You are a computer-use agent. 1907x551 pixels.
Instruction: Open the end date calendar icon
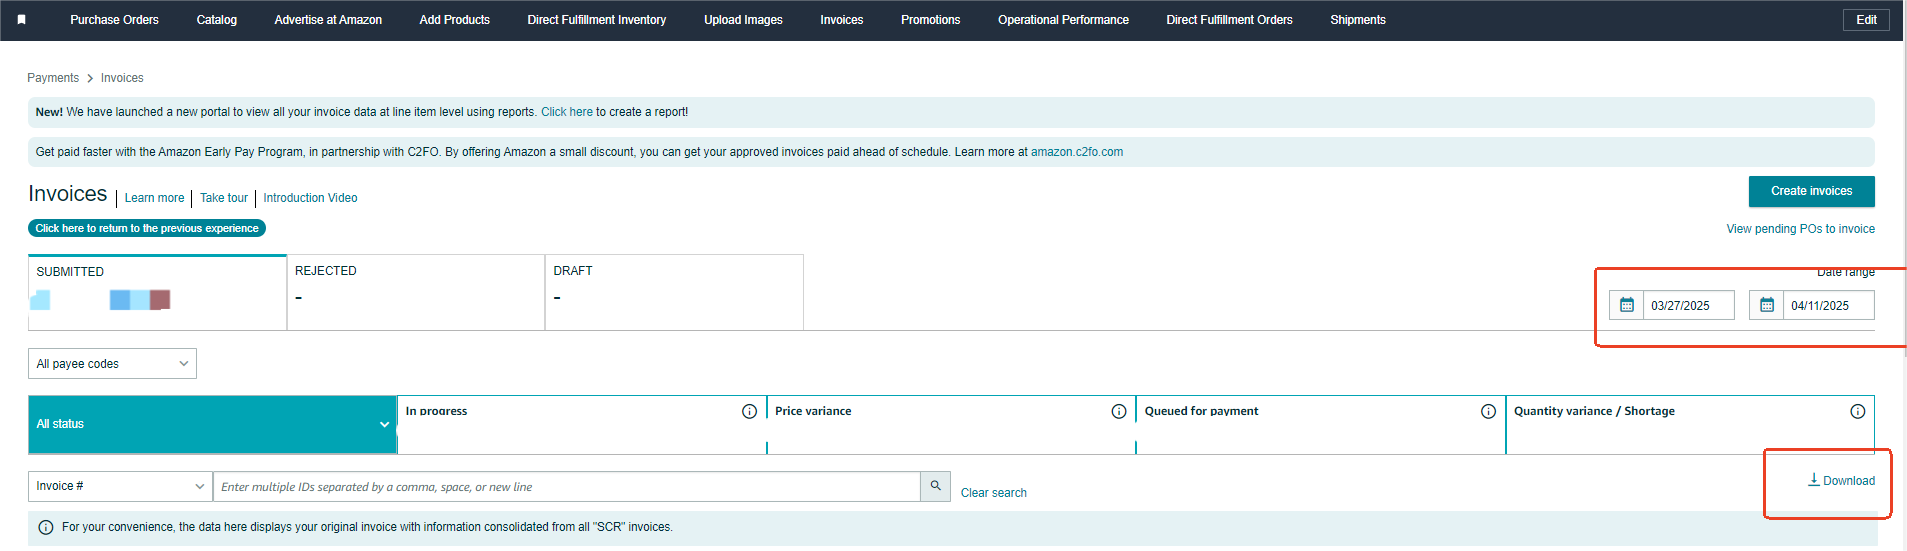pyautogui.click(x=1766, y=305)
